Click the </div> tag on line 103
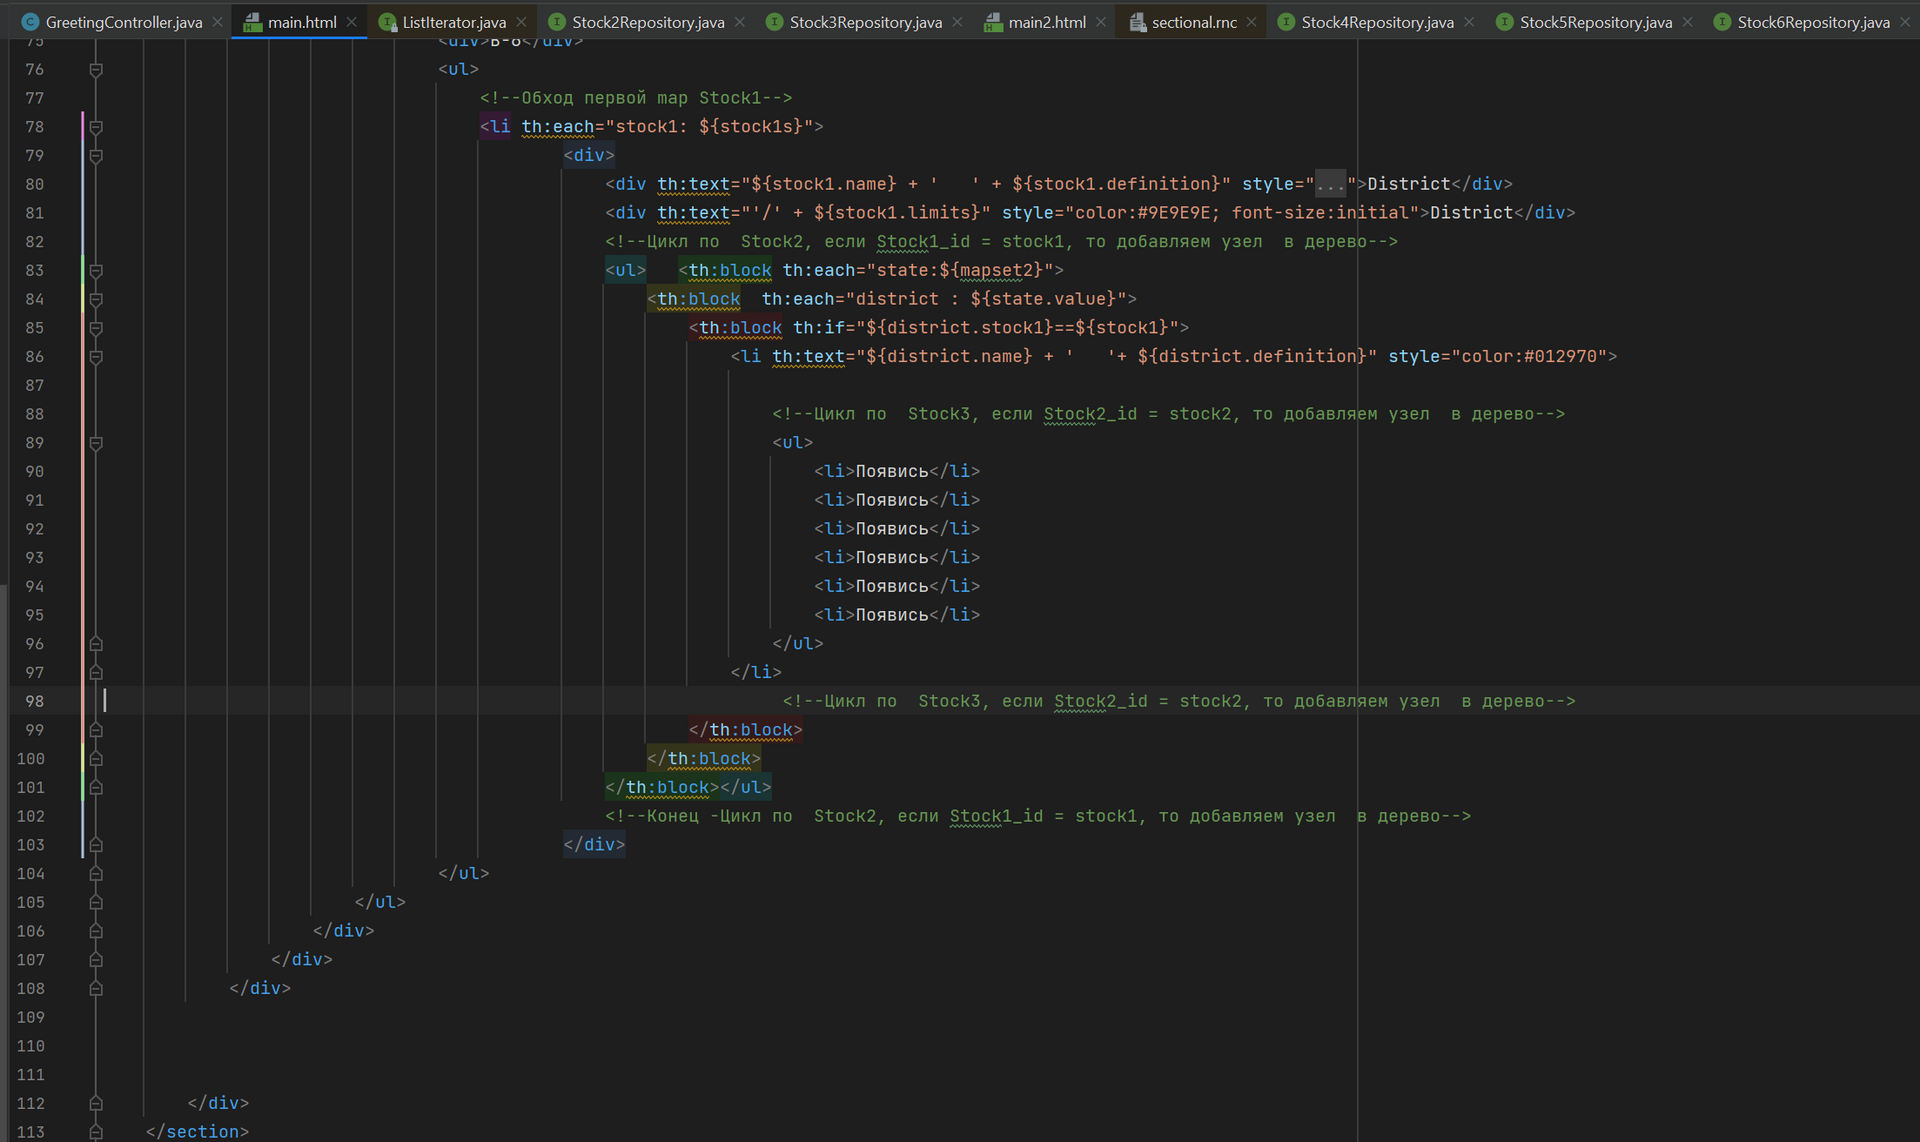This screenshot has width=1920, height=1142. point(594,845)
